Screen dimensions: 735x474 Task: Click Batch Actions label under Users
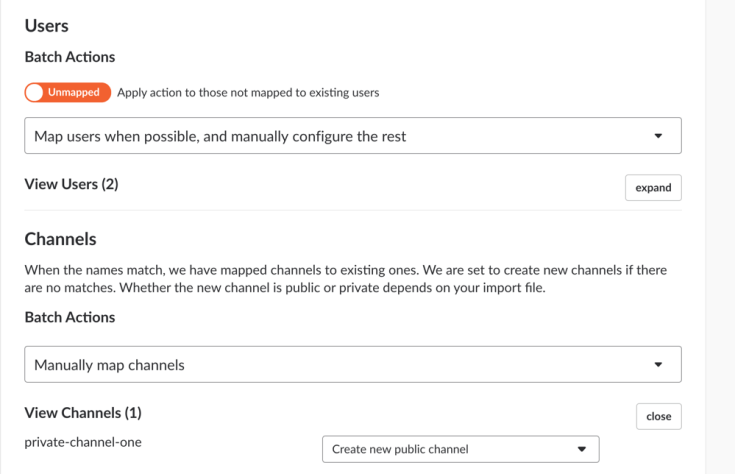[69, 58]
